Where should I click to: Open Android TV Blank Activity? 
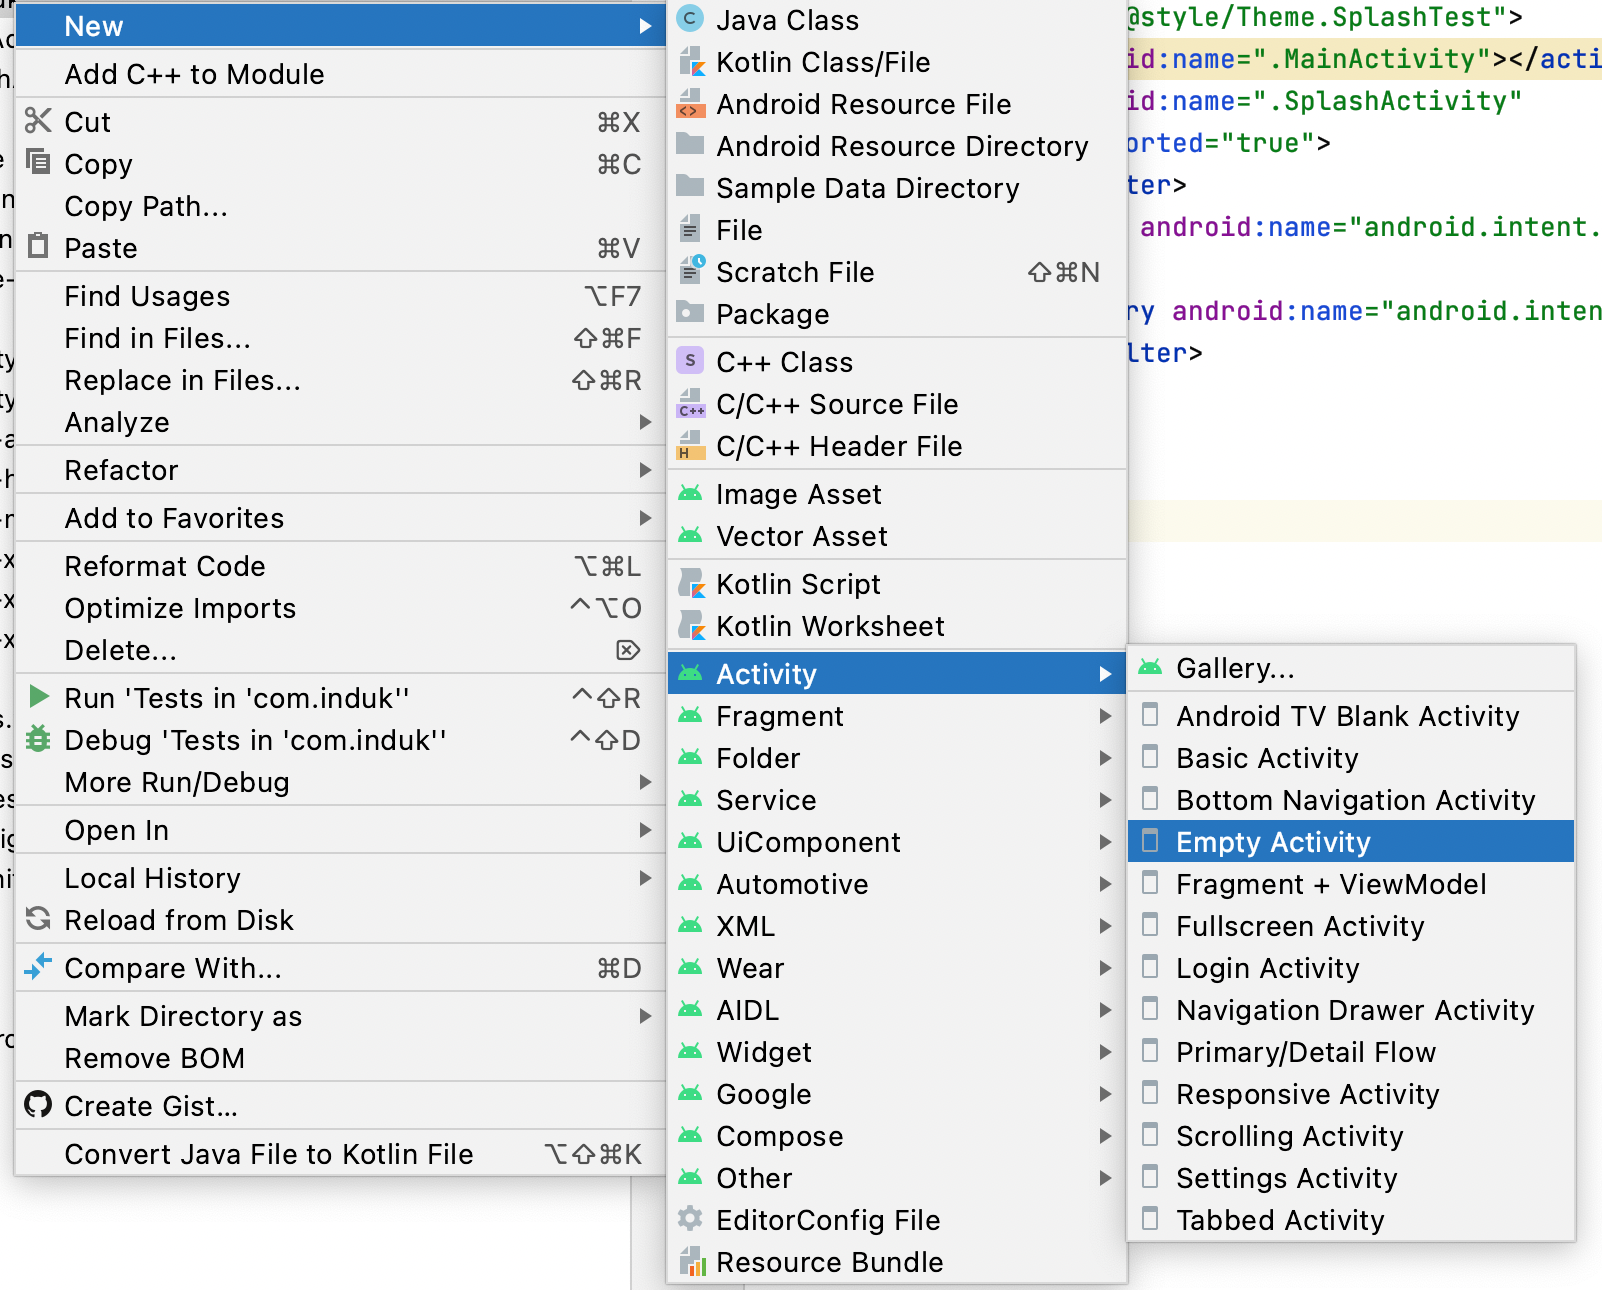tap(1351, 716)
